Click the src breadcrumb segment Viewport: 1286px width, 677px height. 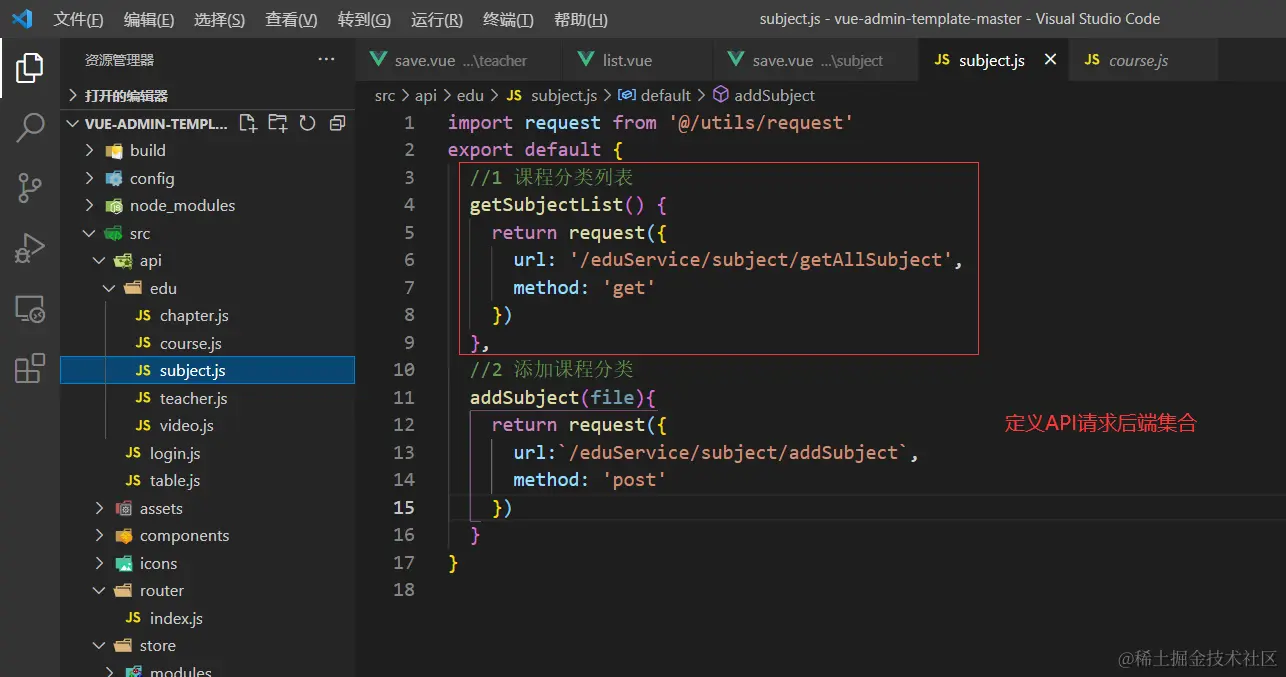tap(385, 95)
